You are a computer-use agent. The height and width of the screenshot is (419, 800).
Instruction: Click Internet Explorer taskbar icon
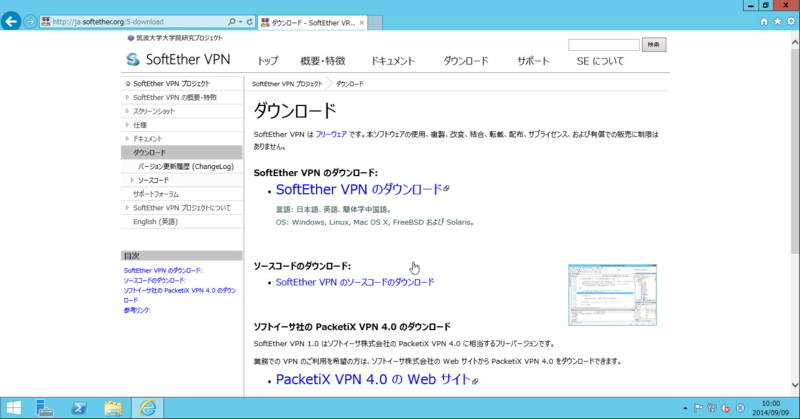tap(147, 408)
